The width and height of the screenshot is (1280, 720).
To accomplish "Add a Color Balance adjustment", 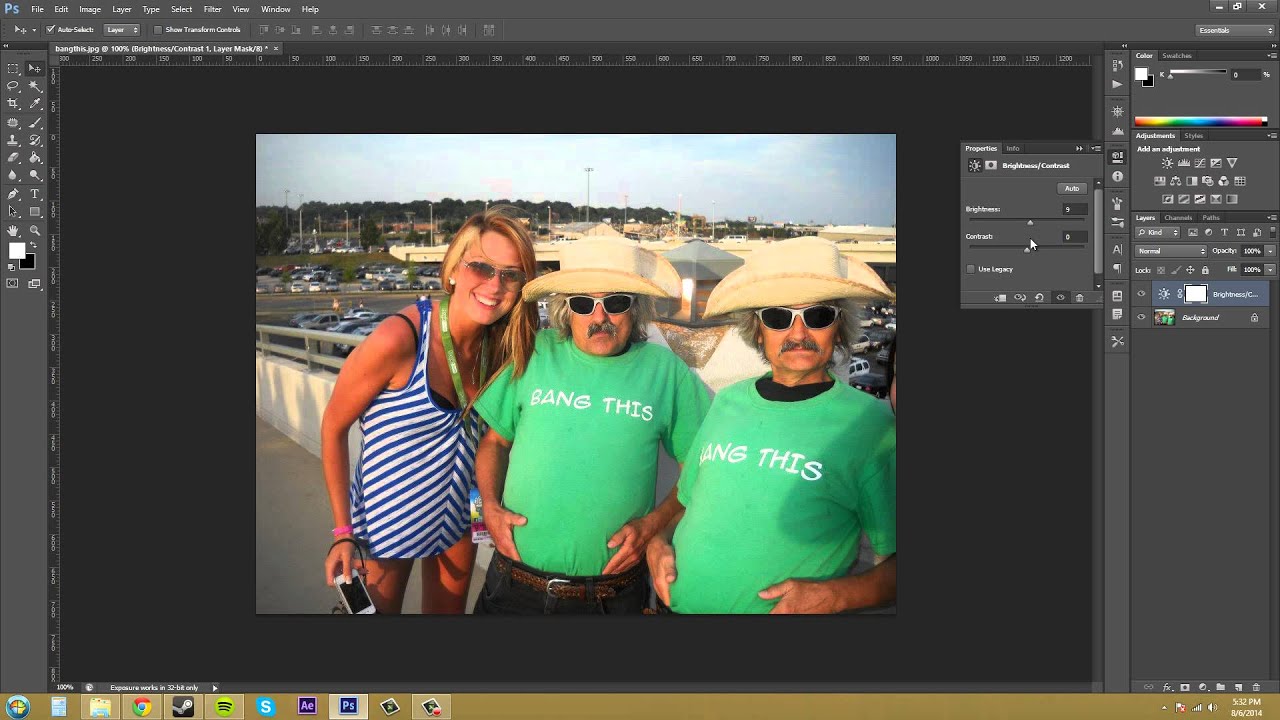I will coord(1175,181).
